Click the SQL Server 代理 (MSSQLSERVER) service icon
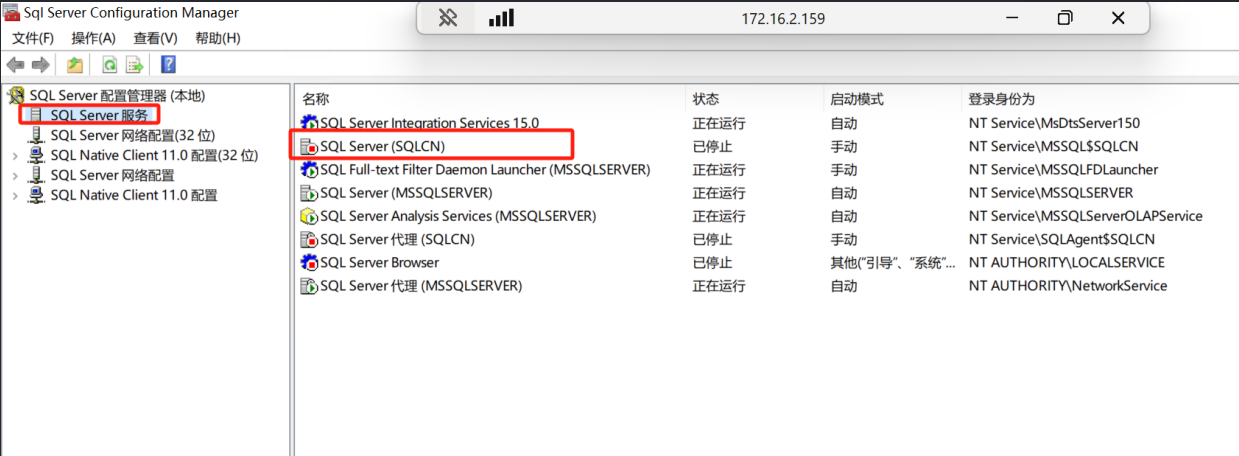 pyautogui.click(x=309, y=286)
